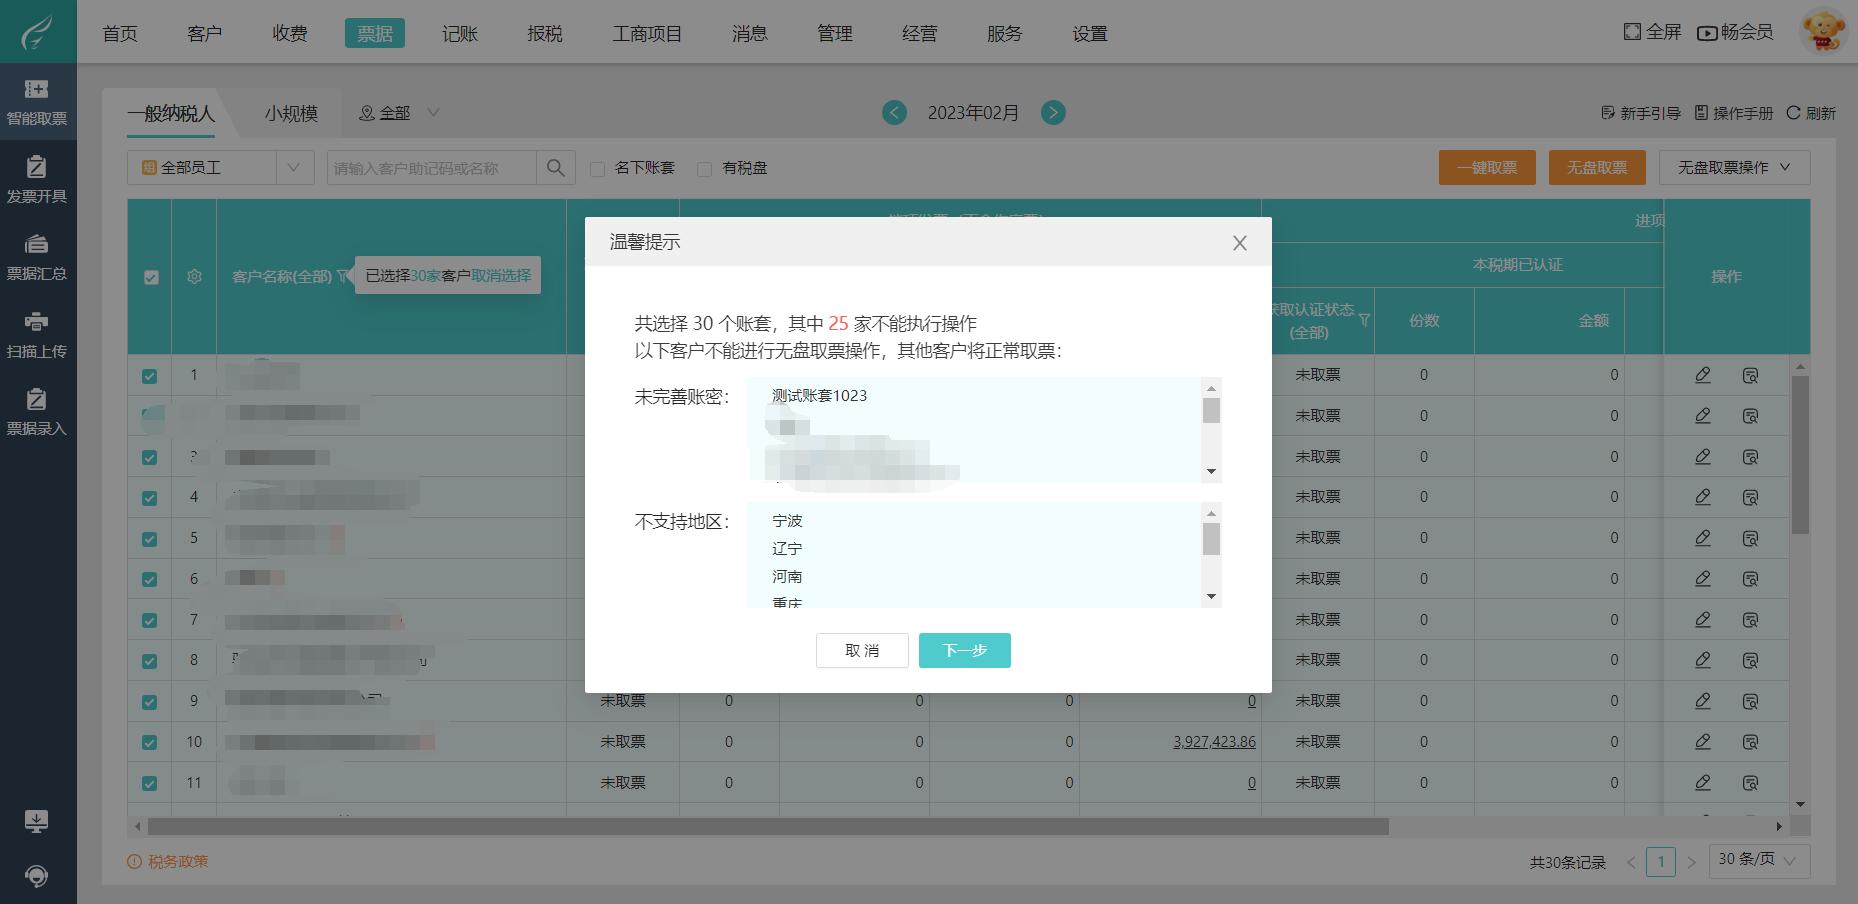Uncheck row 4 checkbox

(150, 498)
